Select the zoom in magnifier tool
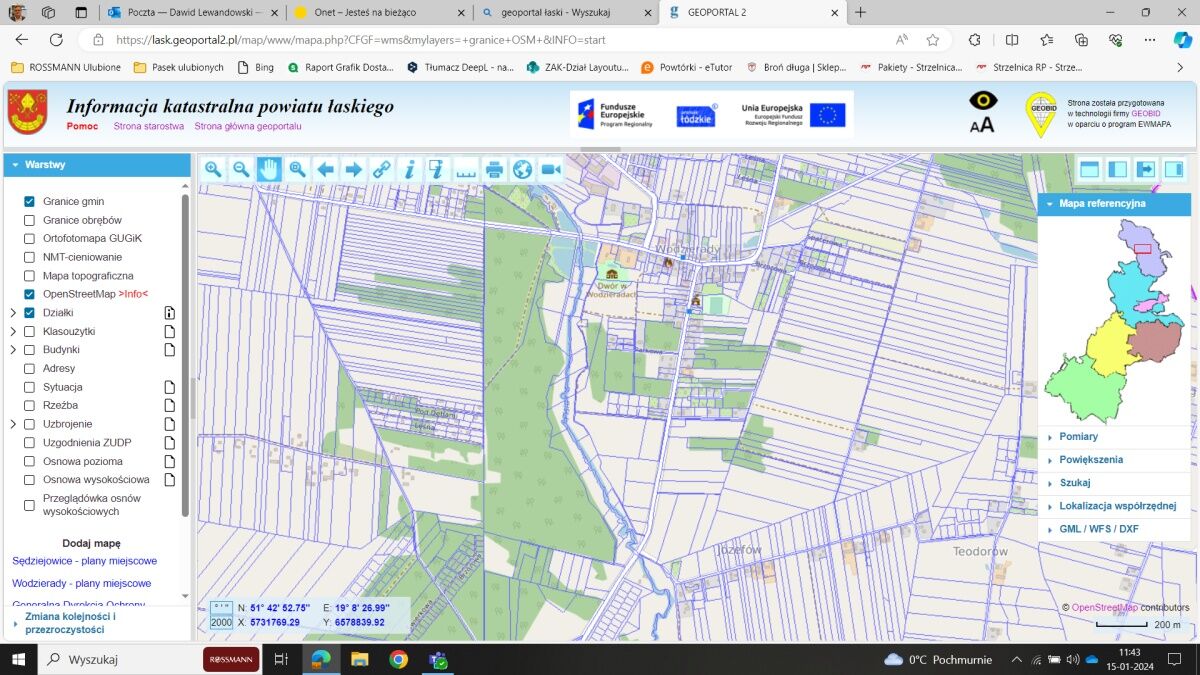The image size is (1200, 675). 213,170
